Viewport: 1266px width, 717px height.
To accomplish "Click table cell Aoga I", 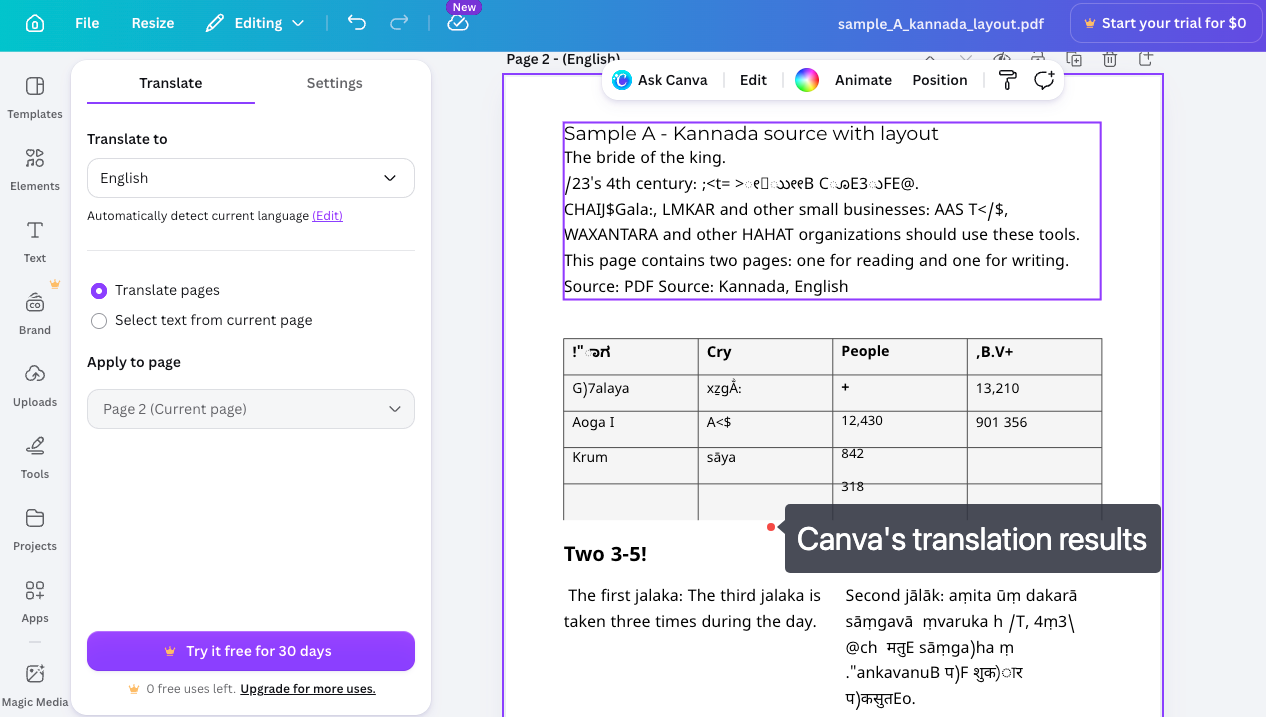I will 593,422.
